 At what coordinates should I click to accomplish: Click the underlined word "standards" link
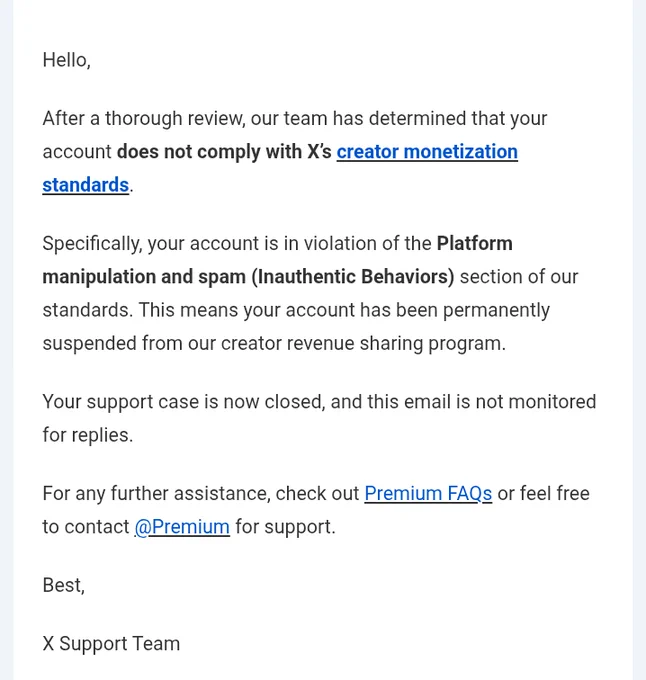pyautogui.click(x=85, y=185)
